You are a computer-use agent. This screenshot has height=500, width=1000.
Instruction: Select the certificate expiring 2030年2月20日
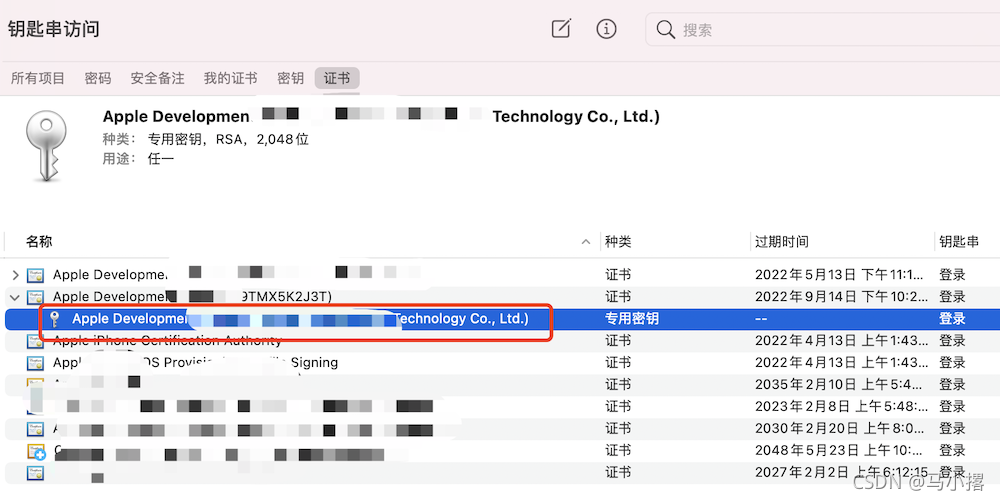coord(503,428)
